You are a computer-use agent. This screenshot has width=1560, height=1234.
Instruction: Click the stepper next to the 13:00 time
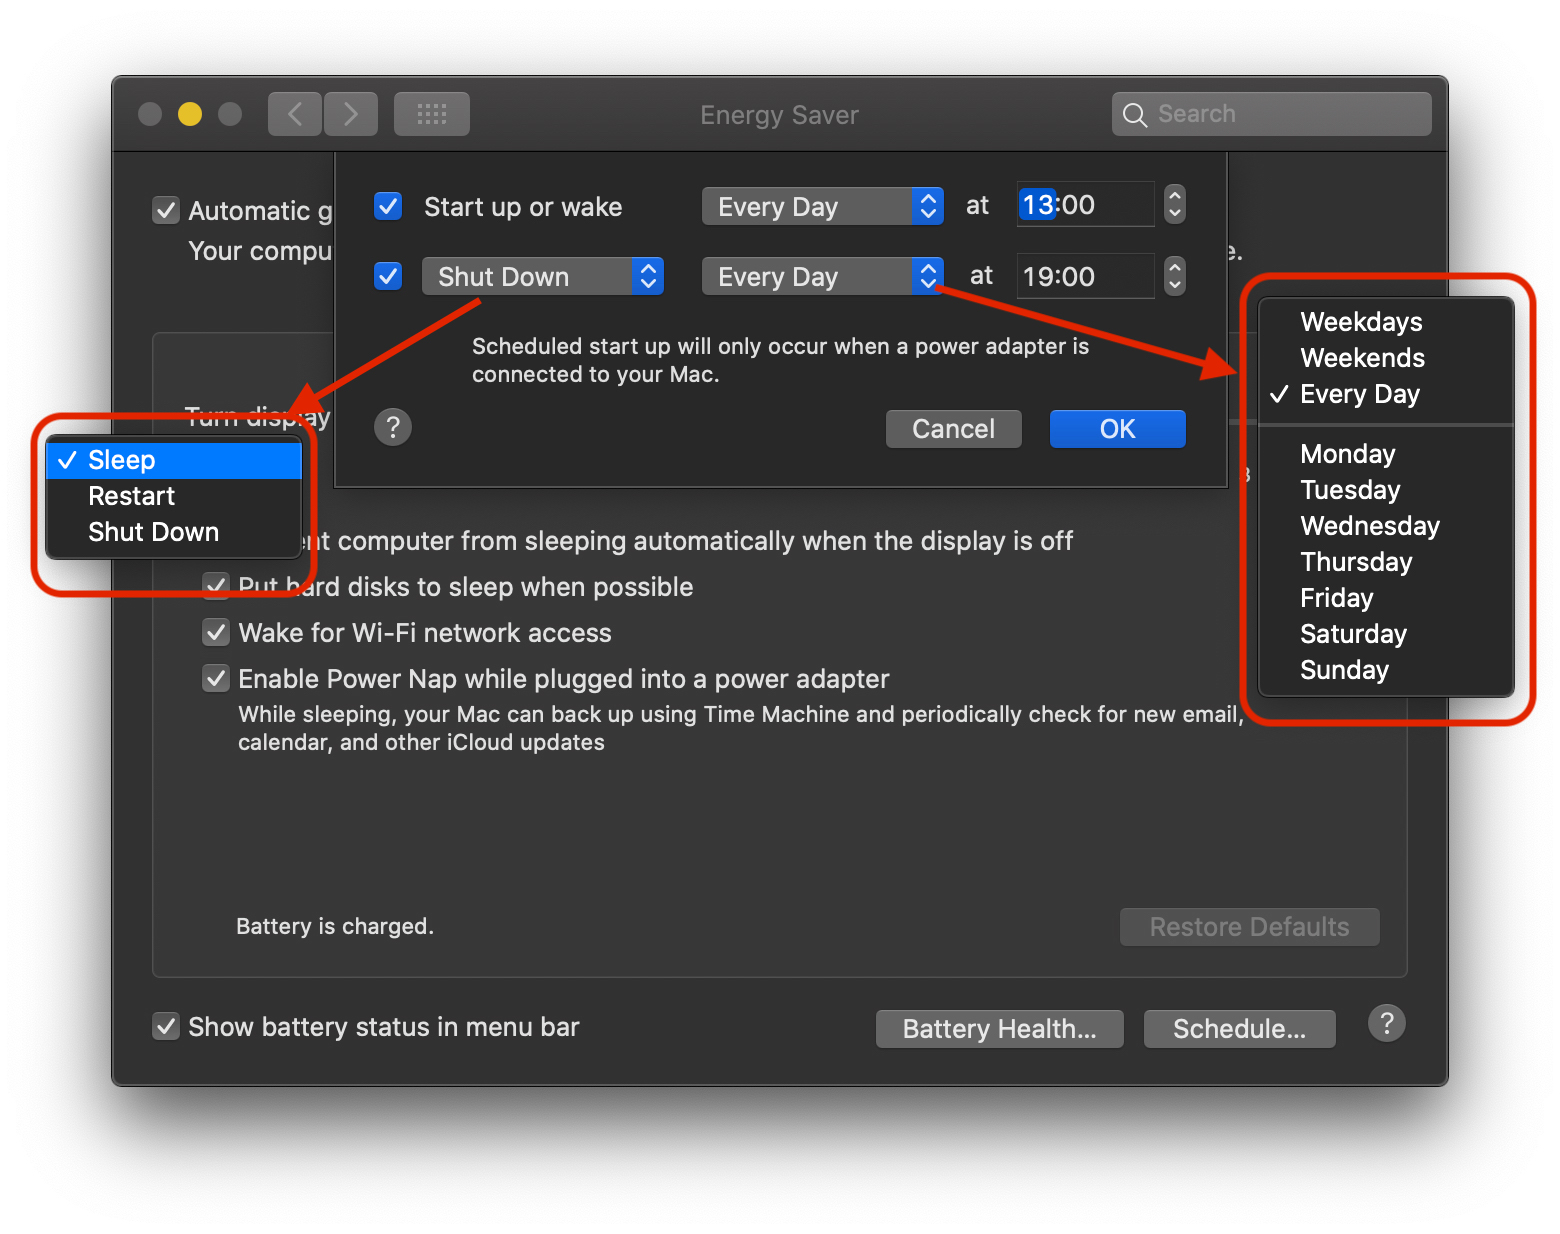[1175, 205]
